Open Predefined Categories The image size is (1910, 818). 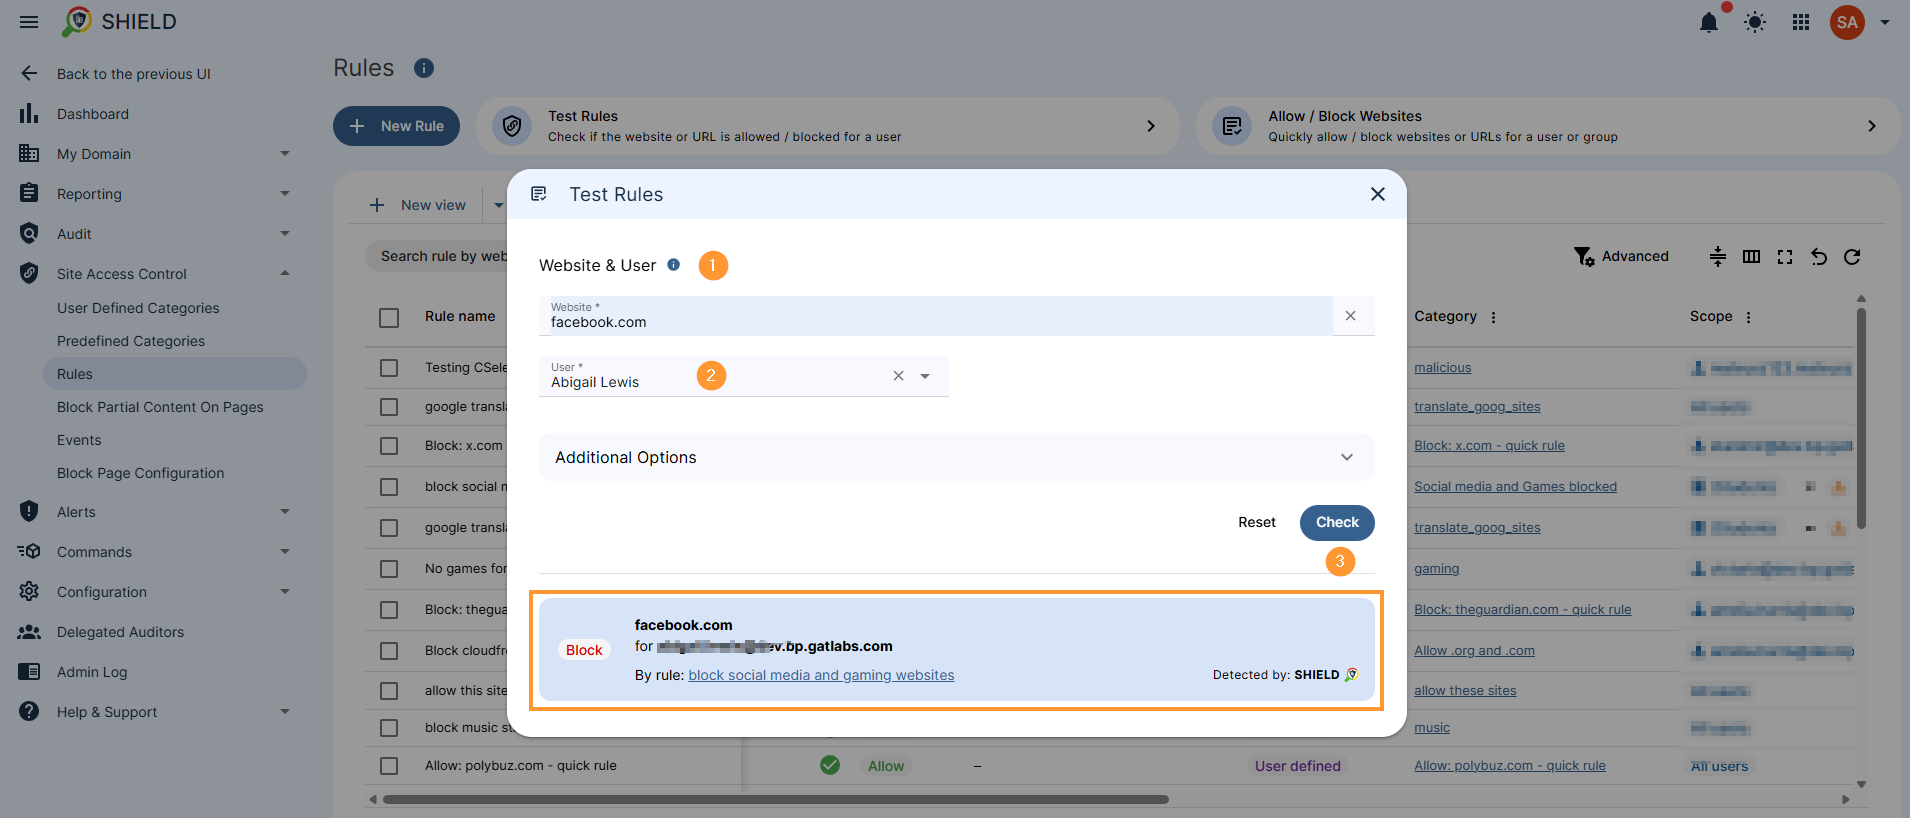pos(131,341)
